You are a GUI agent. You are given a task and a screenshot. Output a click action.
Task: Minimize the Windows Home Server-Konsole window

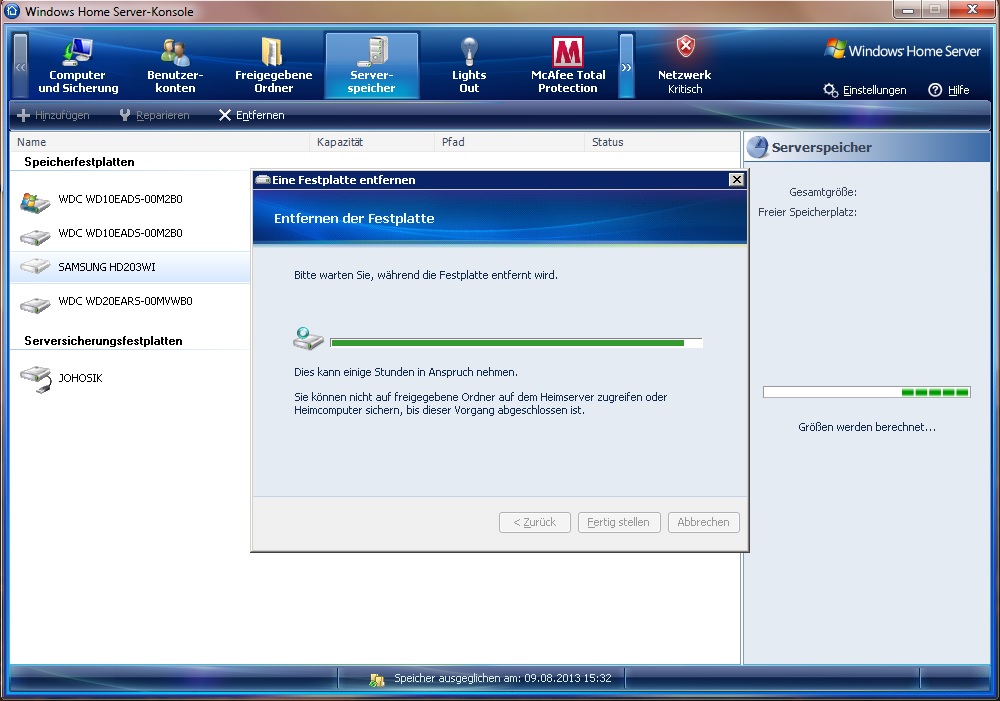tap(908, 10)
